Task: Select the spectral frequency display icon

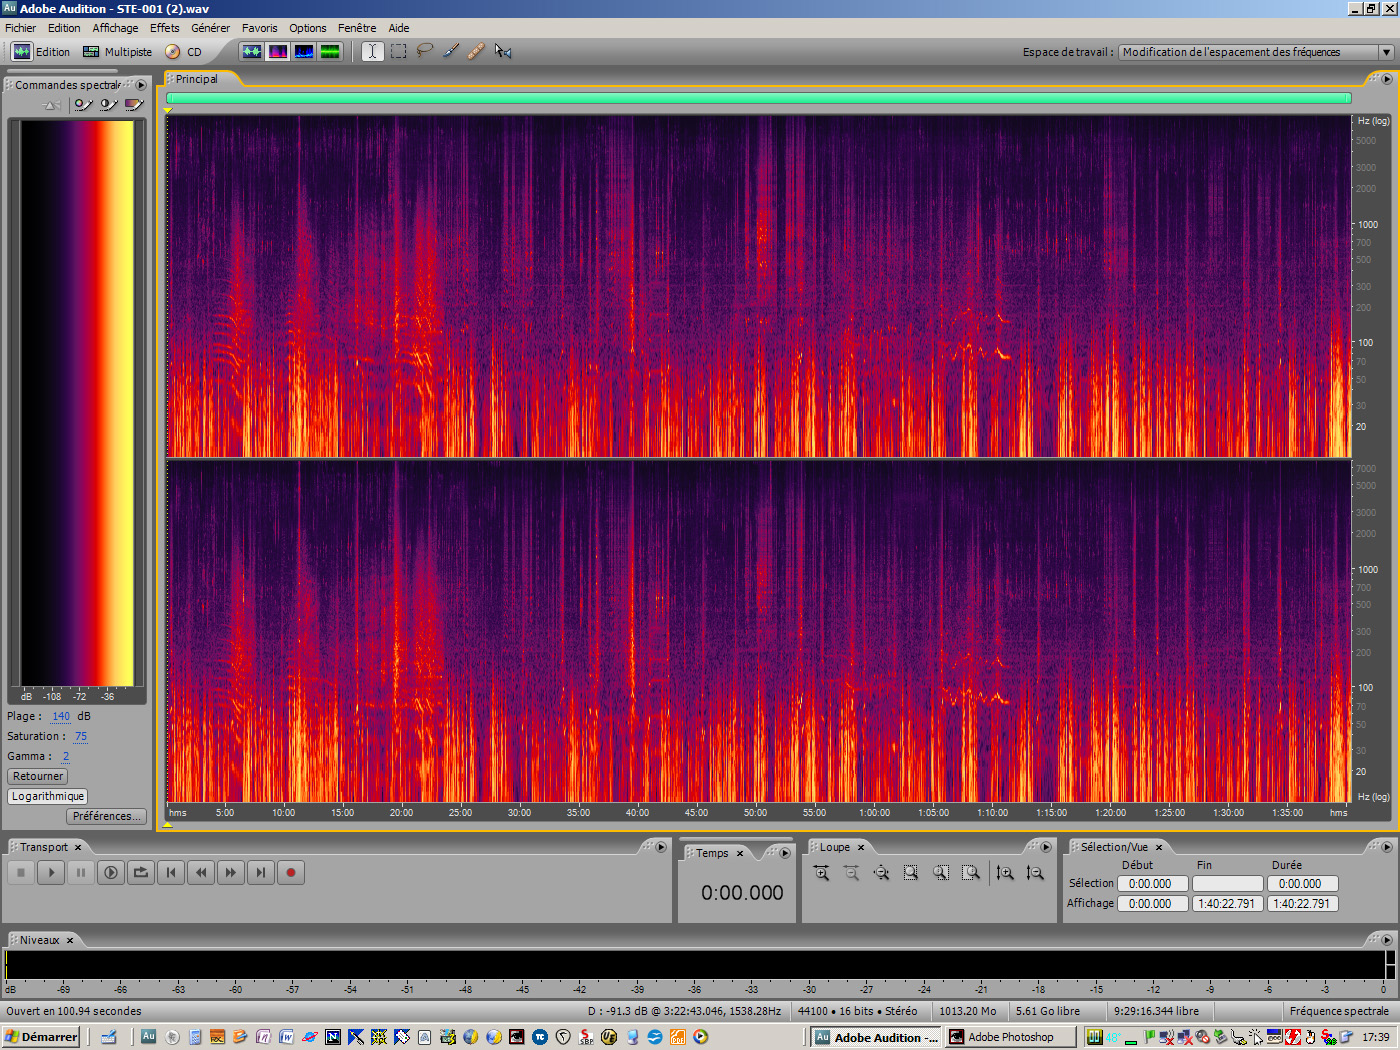Action: pos(278,51)
